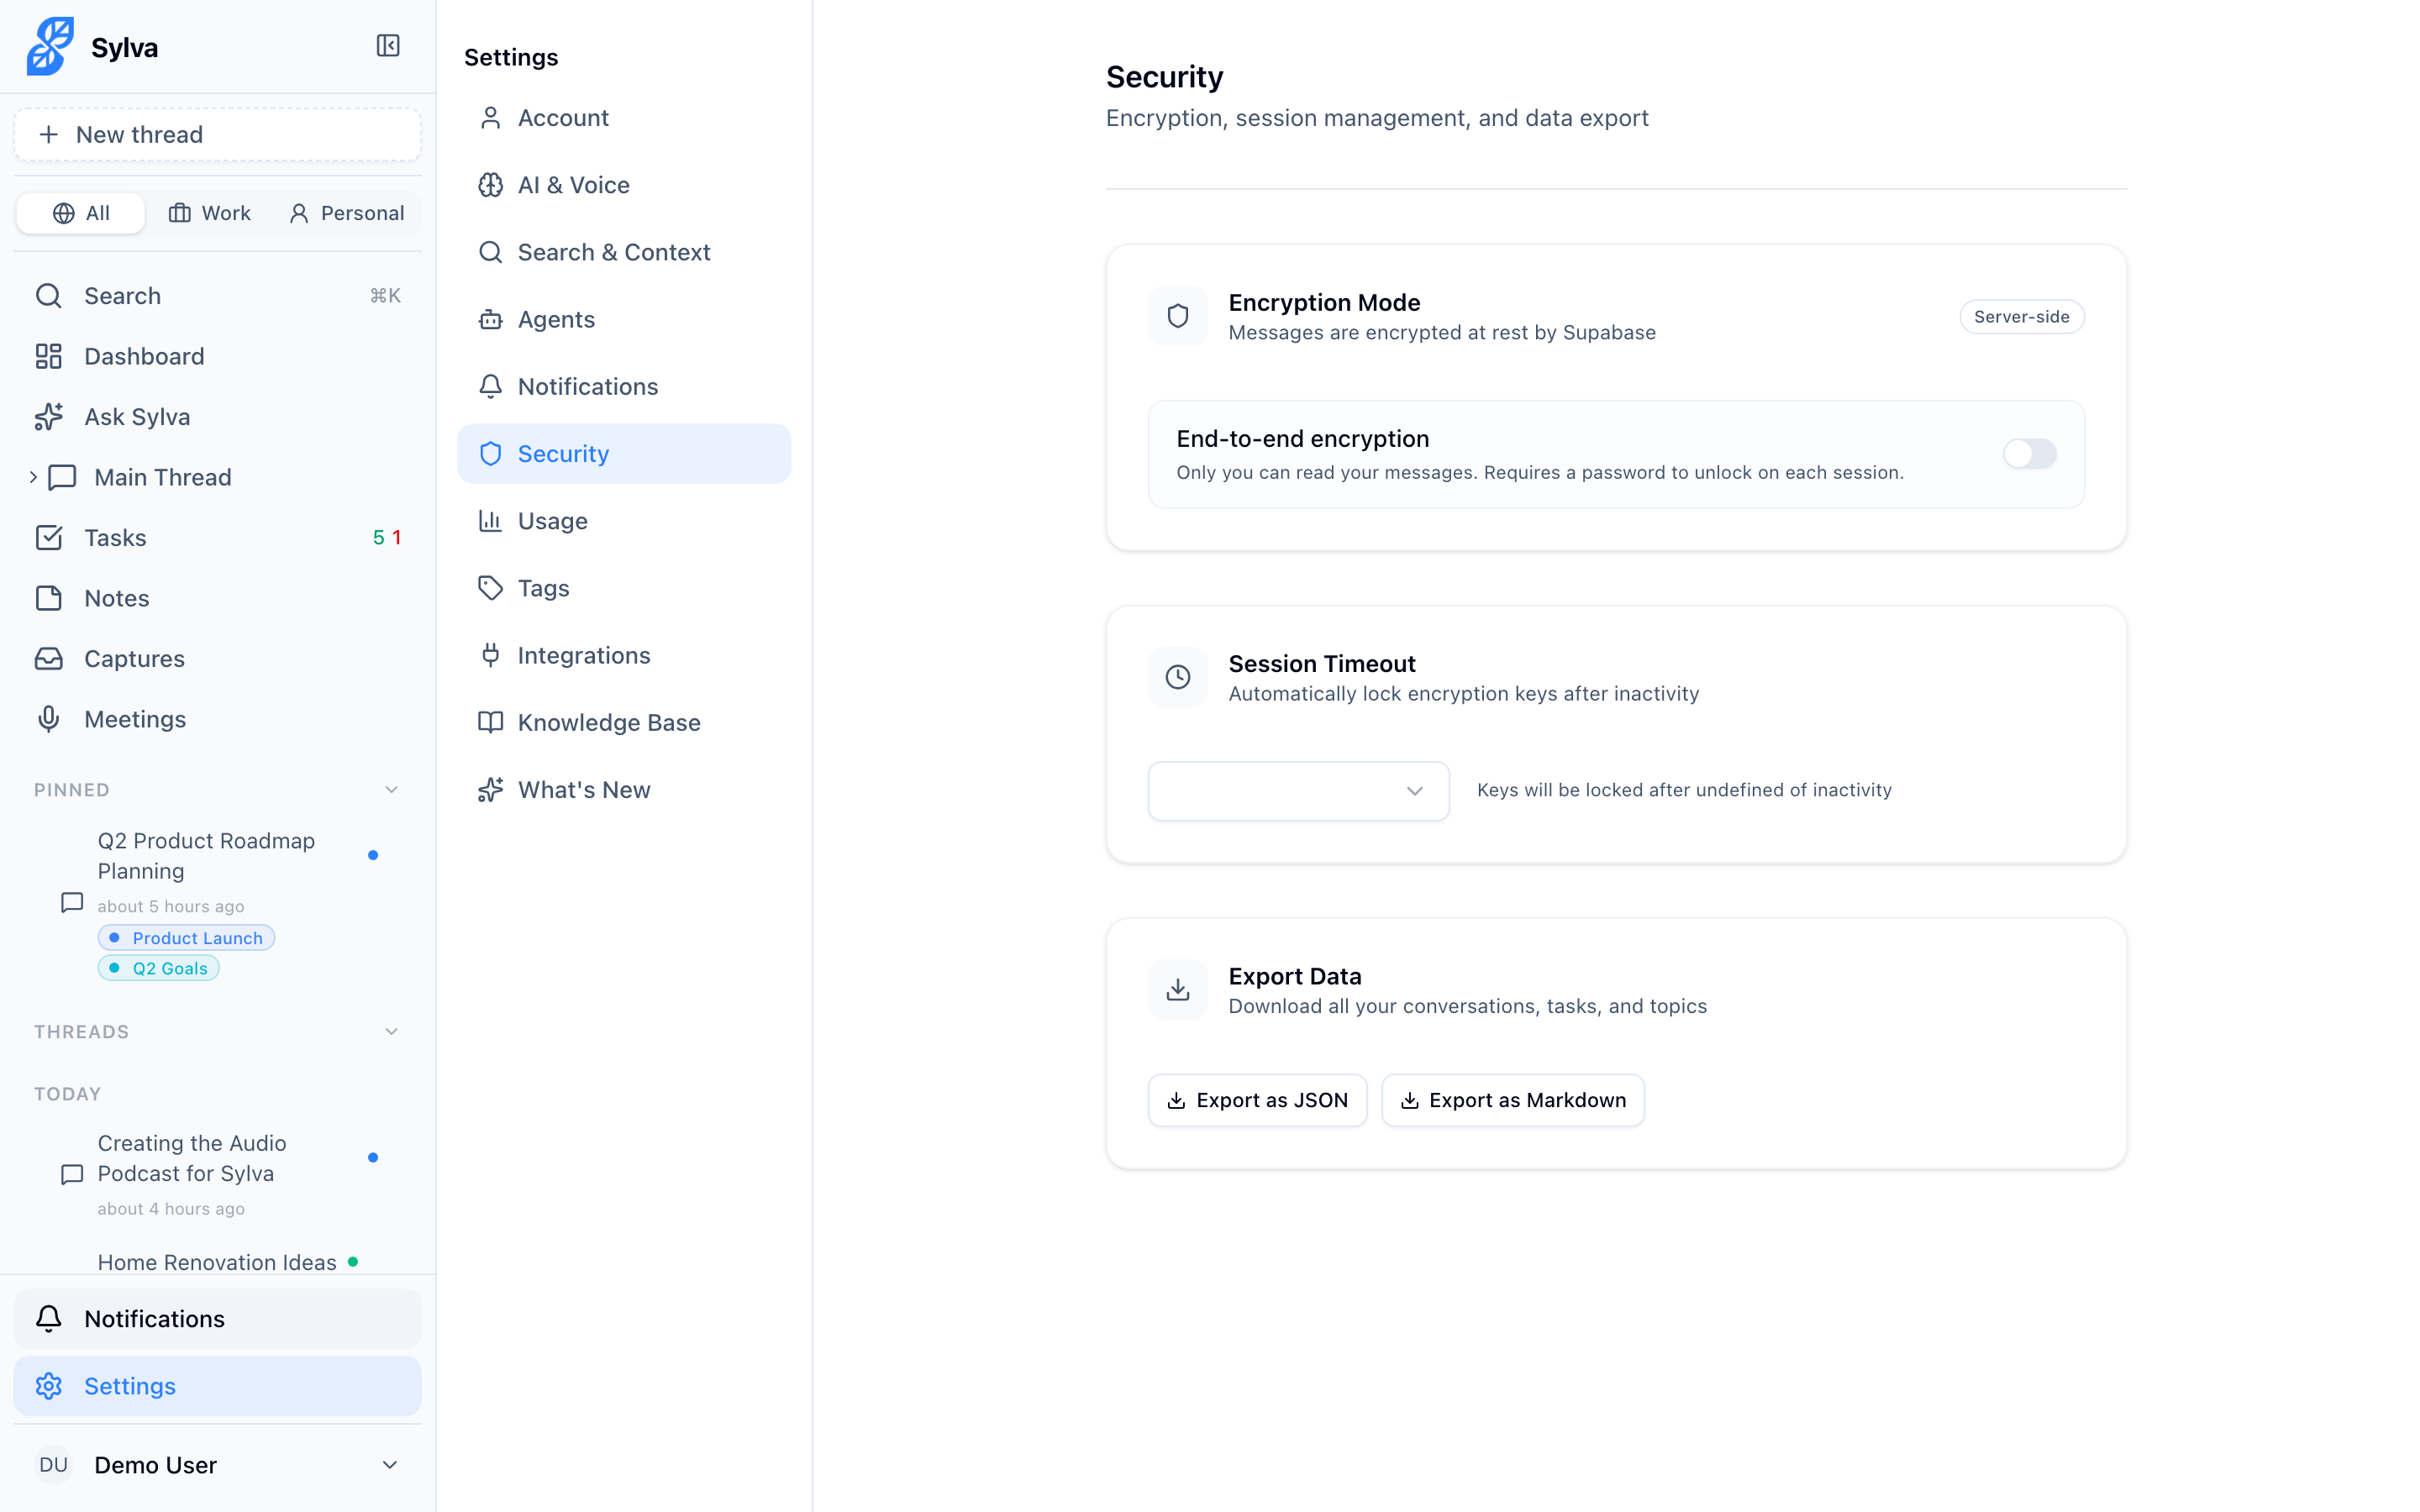Open the Captures inbox icon
The image size is (2420, 1512).
pos(49,659)
